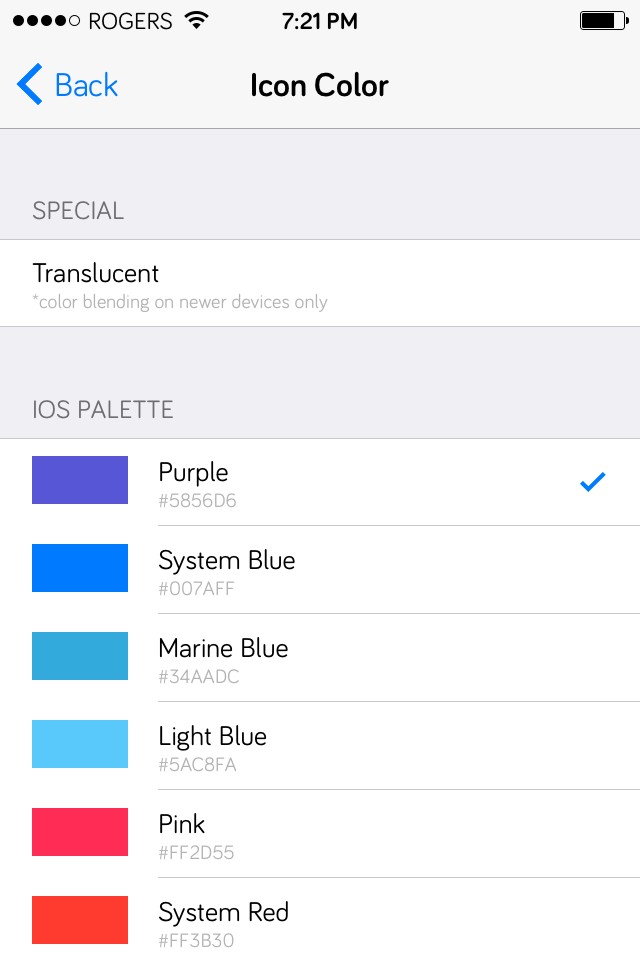Tap the blue checkmark beside Purple
The image size is (640, 960).
point(593,482)
